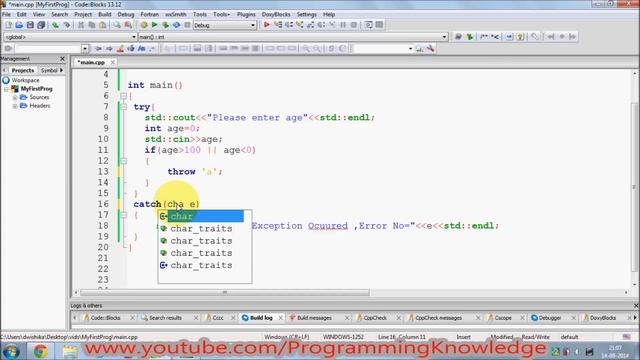This screenshot has height=360, width=640.
Task: Open the search text dropdown arrow
Action: click(x=85, y=49)
